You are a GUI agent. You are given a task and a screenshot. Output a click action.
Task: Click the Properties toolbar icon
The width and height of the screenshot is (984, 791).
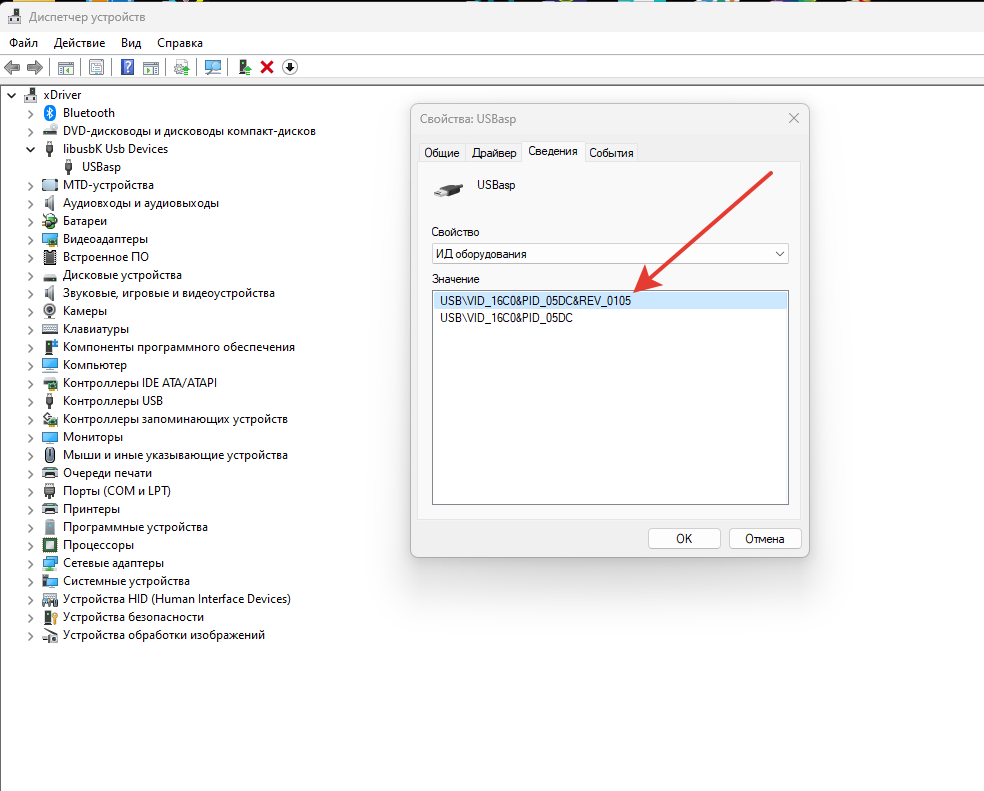coord(96,67)
